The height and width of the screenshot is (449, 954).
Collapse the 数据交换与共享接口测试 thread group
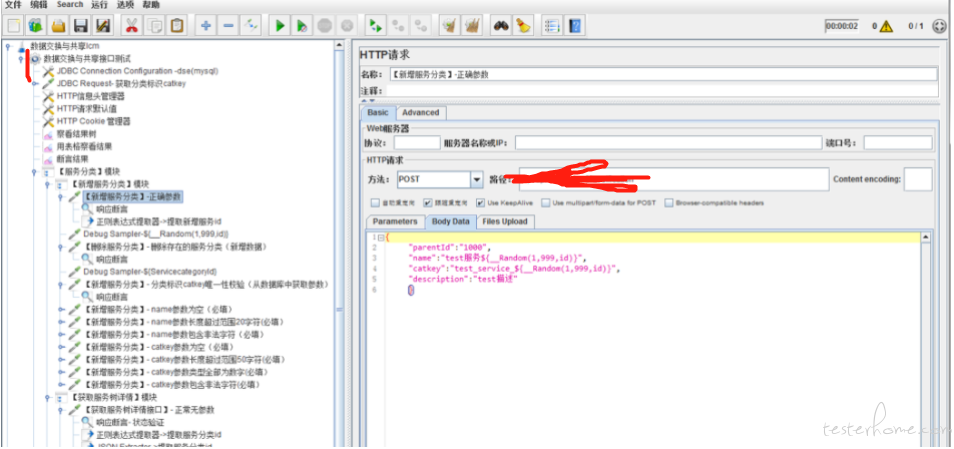tap(21, 59)
